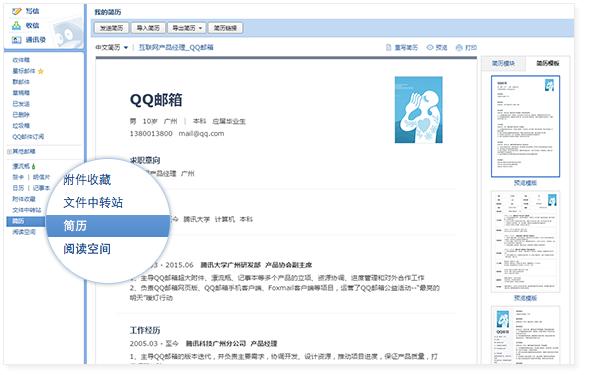Viewport: 590px width, 375px height.
Task: Switch to the 简历模块 tab
Action: [x=503, y=63]
